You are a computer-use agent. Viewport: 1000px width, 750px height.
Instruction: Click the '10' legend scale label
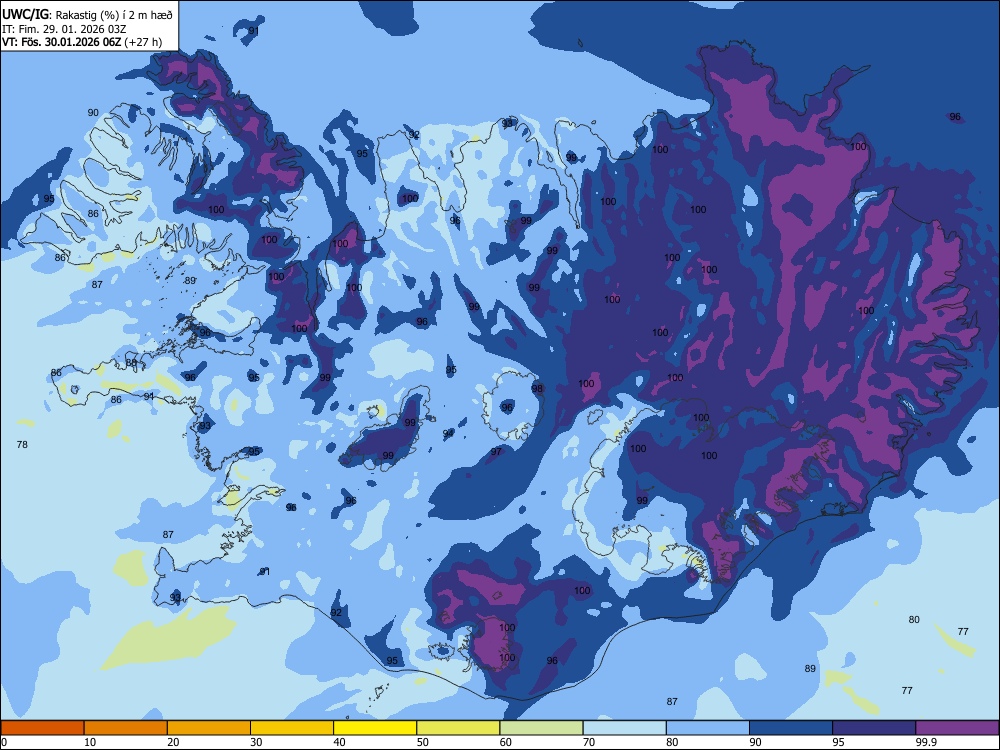[90, 742]
